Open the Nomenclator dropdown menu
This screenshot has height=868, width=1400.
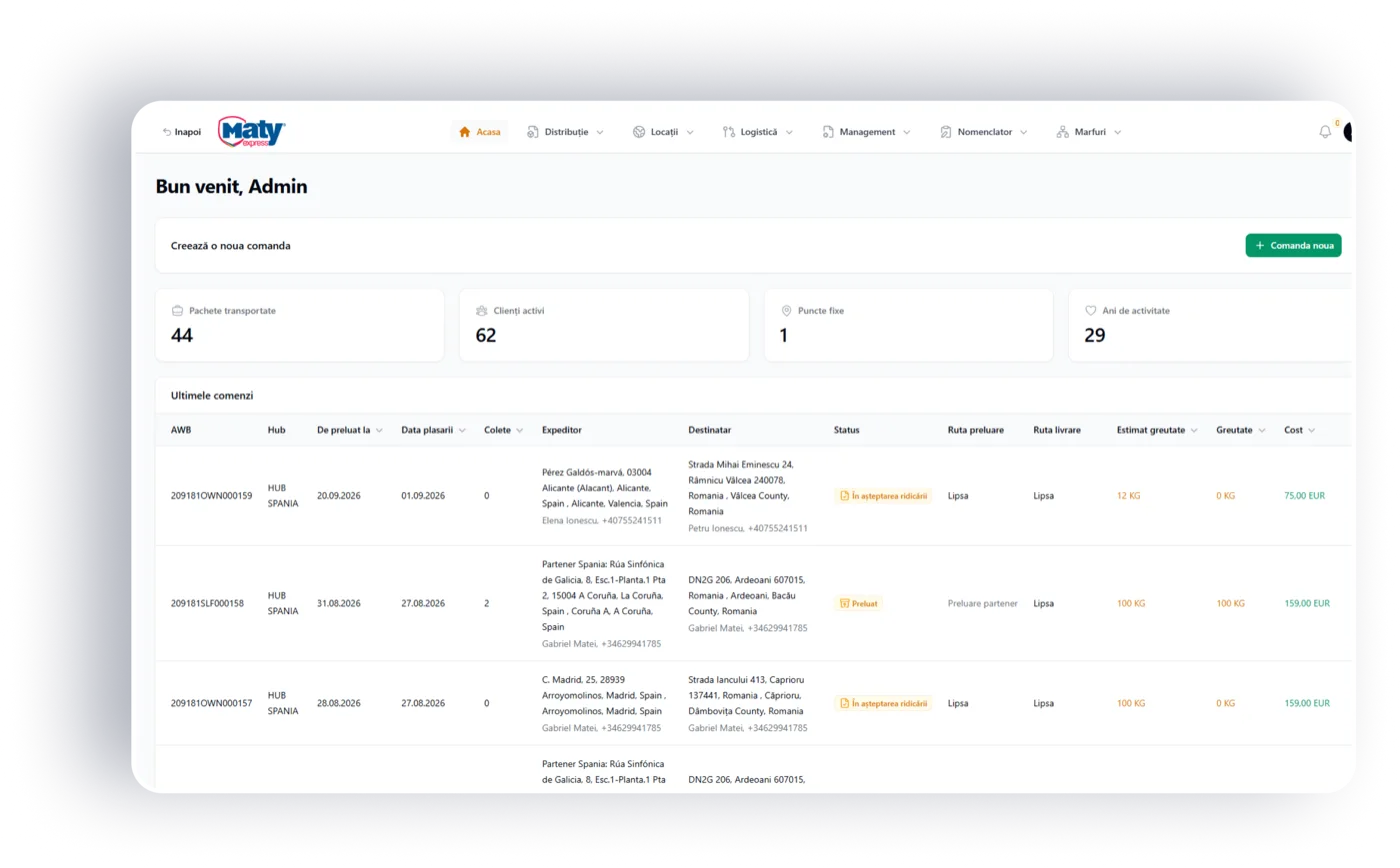pos(984,132)
